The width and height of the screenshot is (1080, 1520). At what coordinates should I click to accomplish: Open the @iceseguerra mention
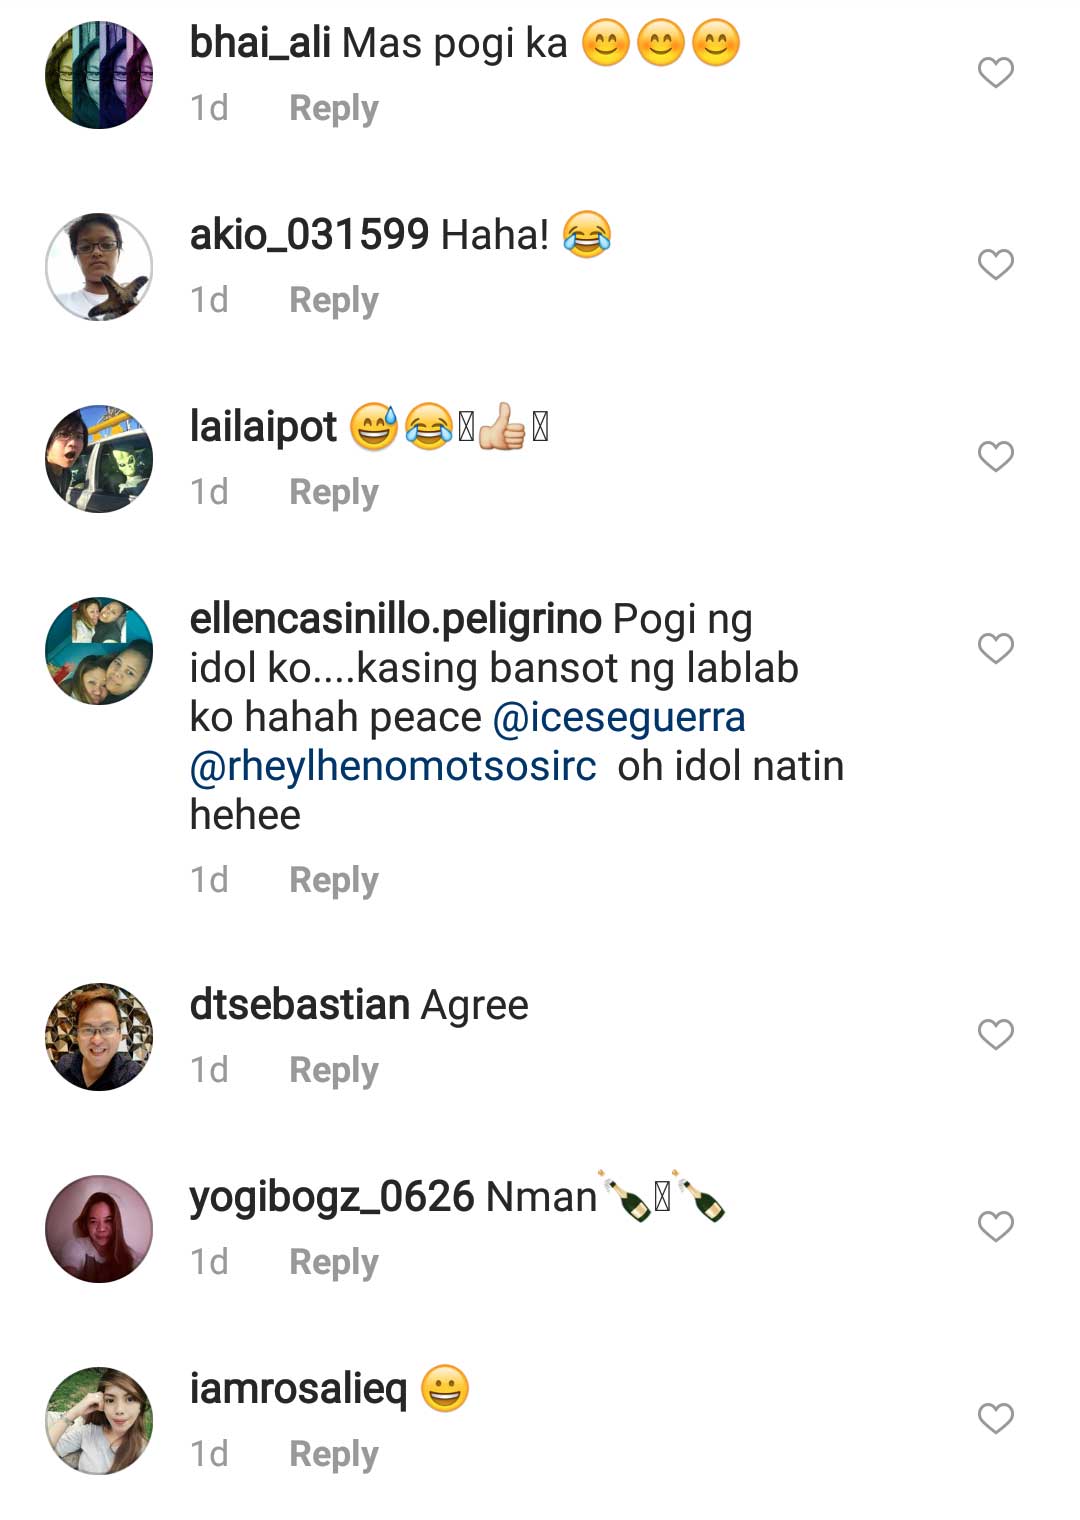[x=619, y=717]
